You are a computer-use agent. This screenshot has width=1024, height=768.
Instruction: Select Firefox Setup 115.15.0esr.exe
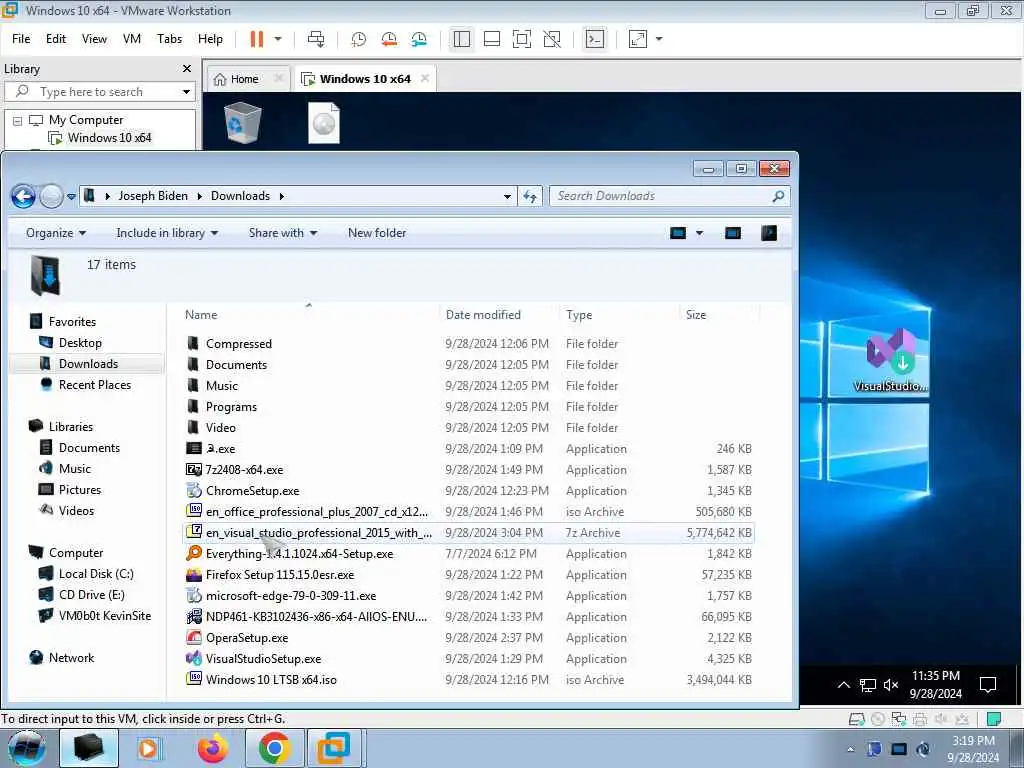(280, 575)
